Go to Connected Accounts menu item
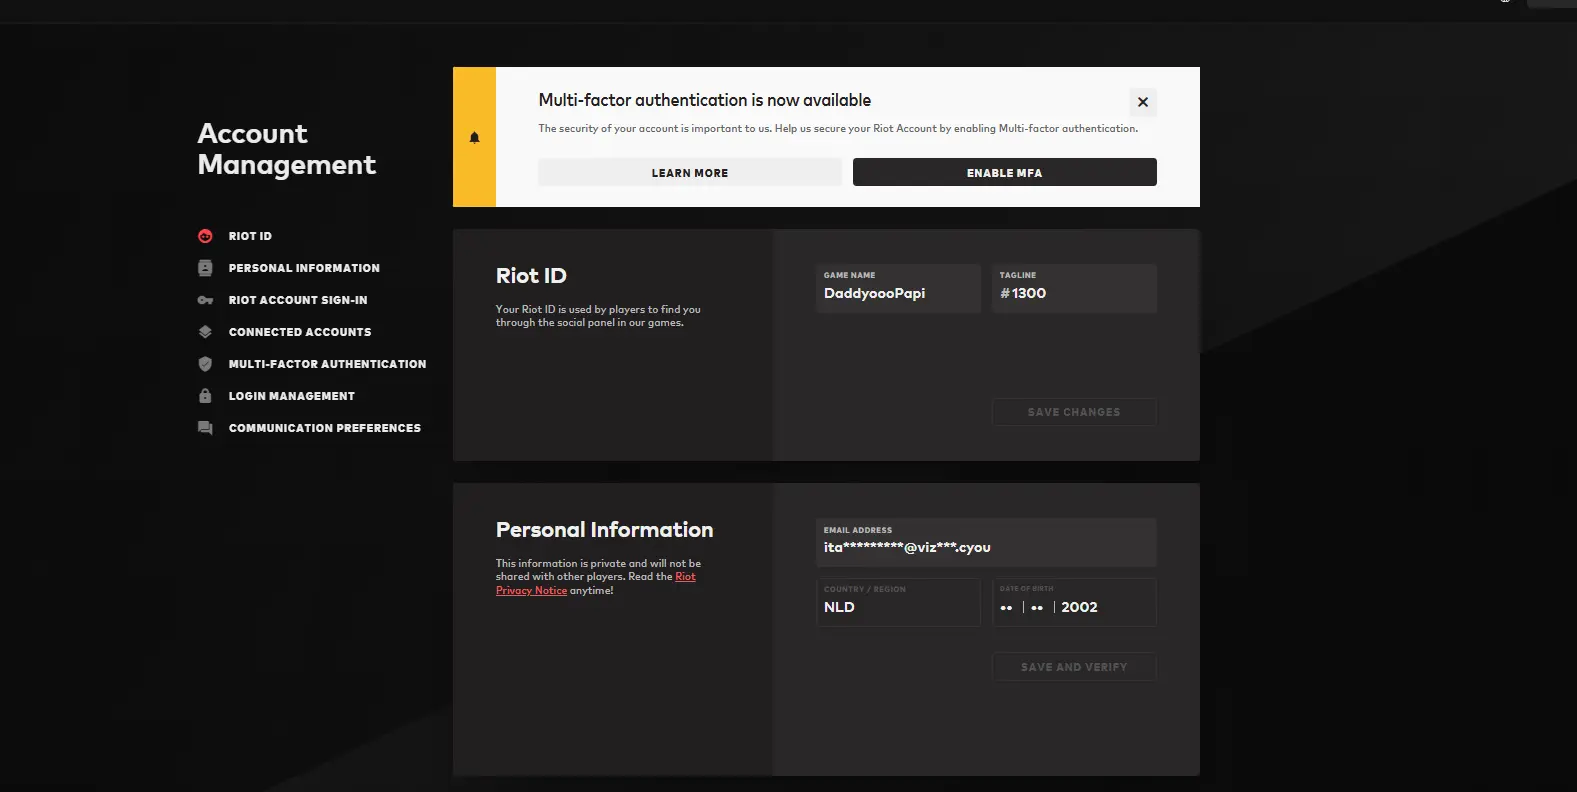This screenshot has width=1577, height=792. (299, 332)
